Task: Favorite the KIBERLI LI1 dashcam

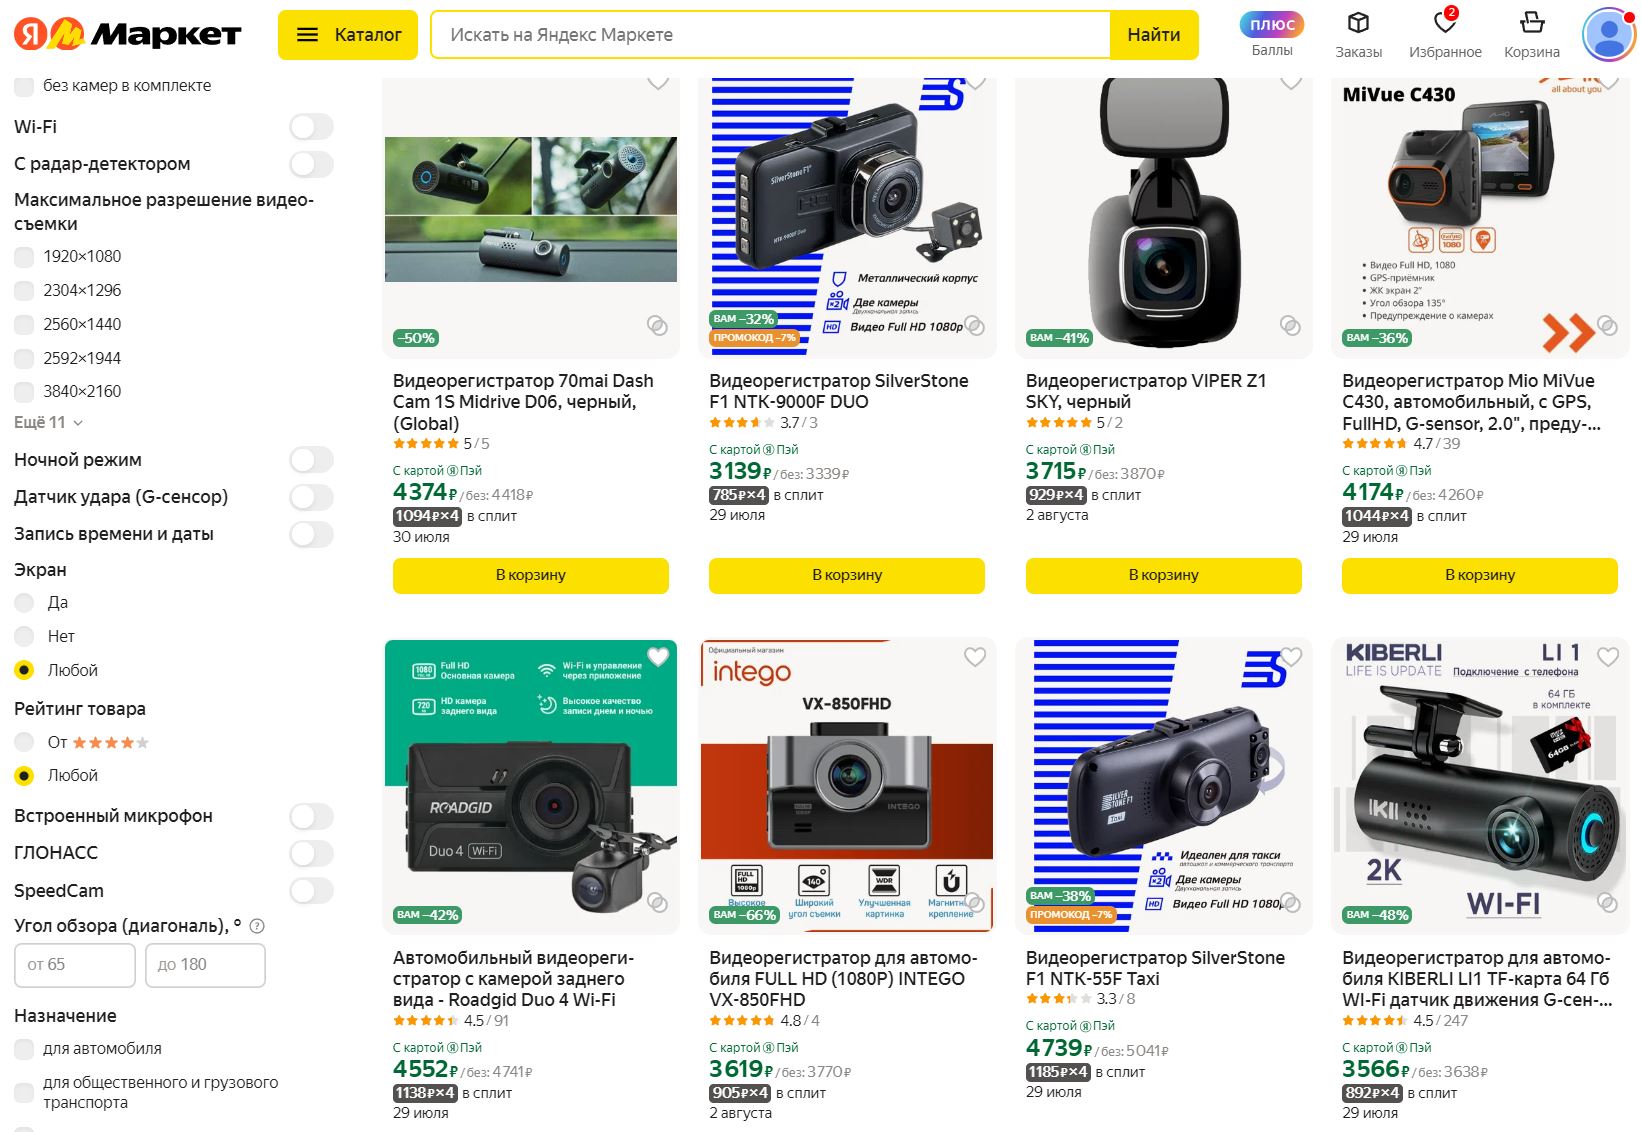Action: tap(1608, 657)
